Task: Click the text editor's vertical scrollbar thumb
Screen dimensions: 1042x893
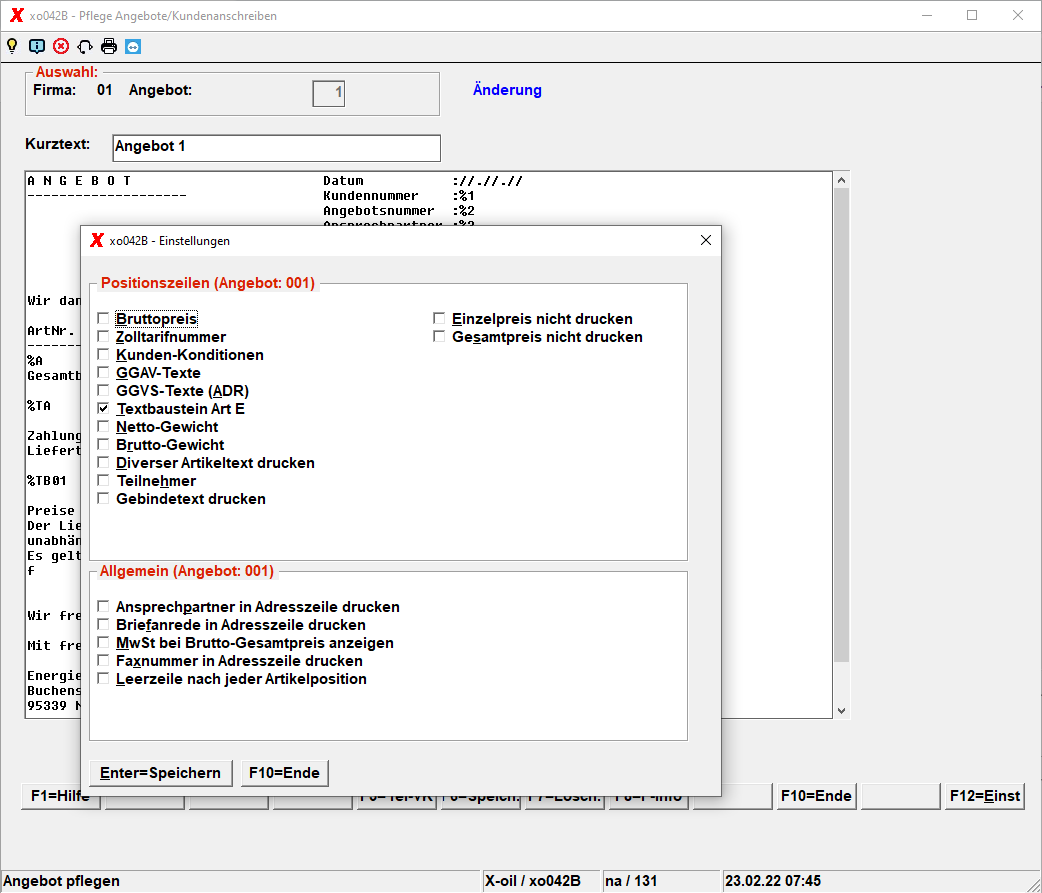Action: point(841,425)
